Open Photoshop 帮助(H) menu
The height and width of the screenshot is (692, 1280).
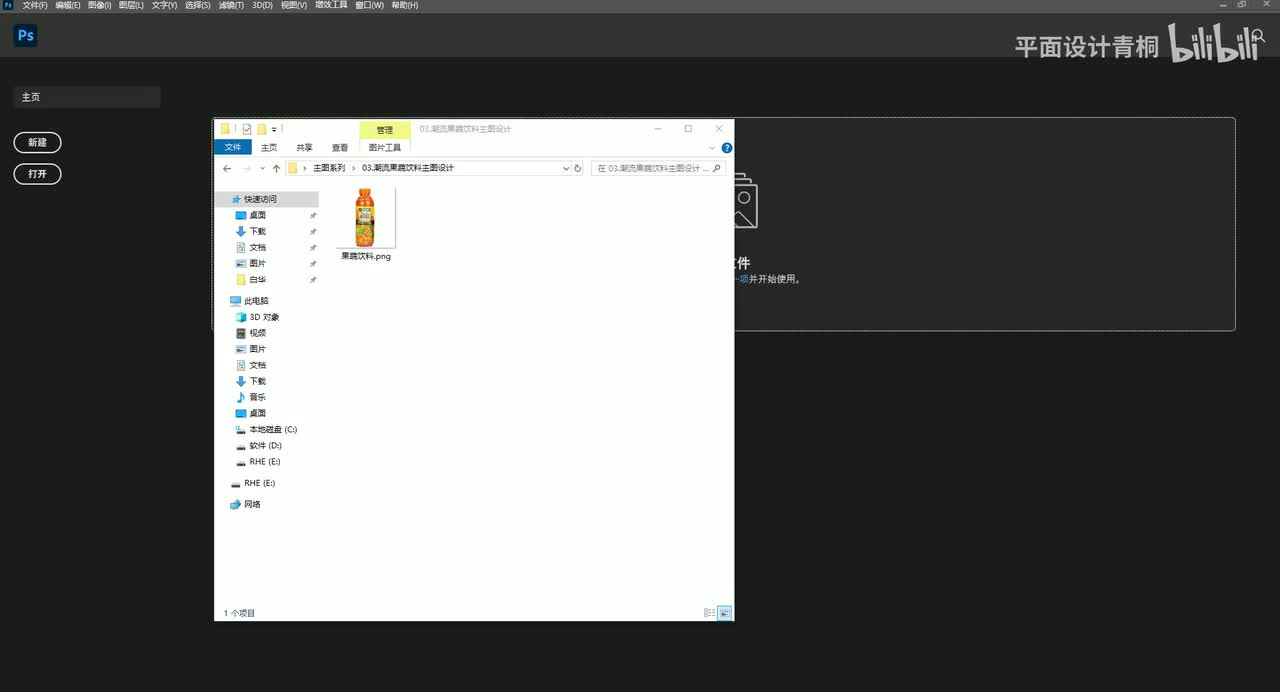[405, 5]
